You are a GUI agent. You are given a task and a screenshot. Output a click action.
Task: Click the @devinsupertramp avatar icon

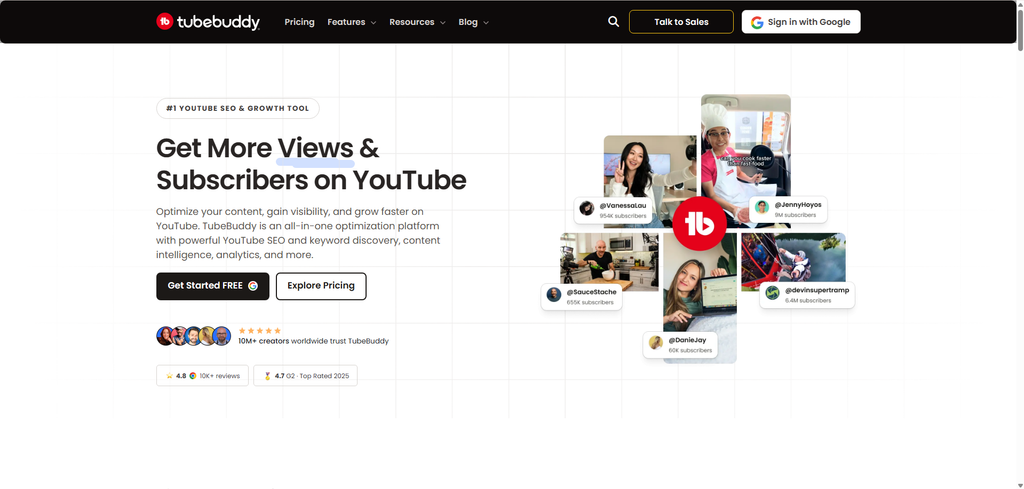773,293
